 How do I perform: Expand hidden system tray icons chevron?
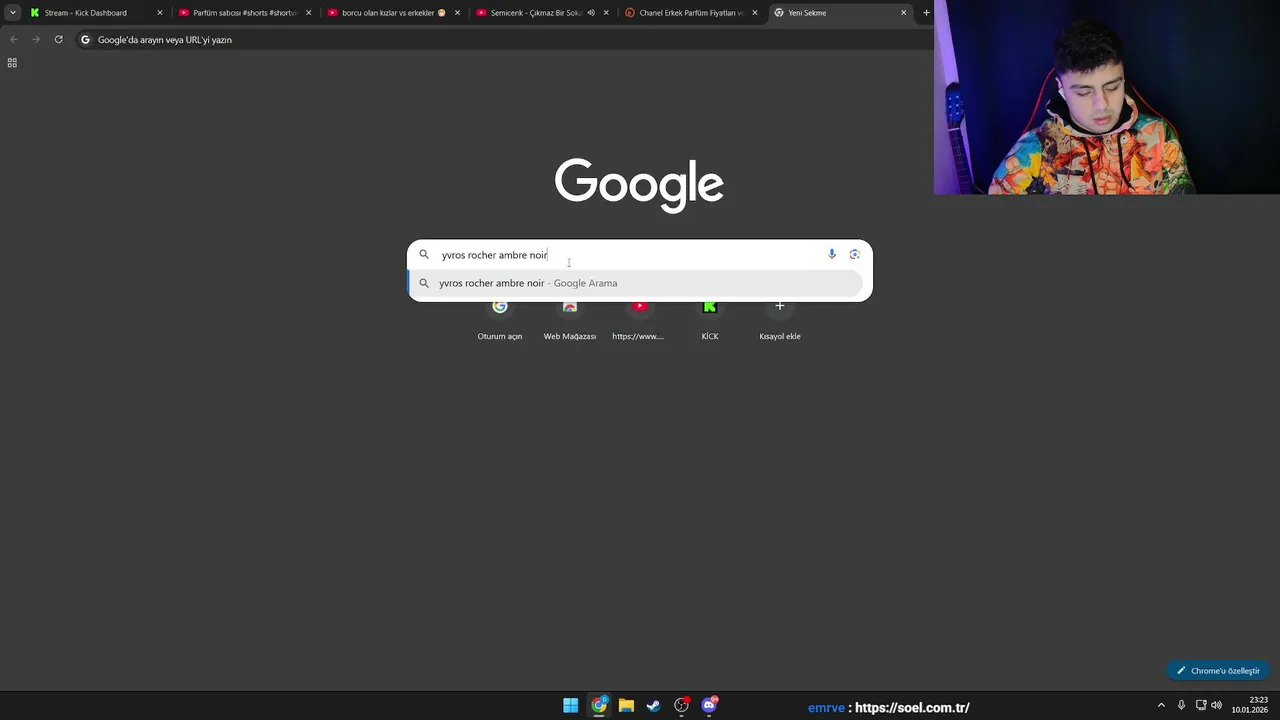point(1161,705)
